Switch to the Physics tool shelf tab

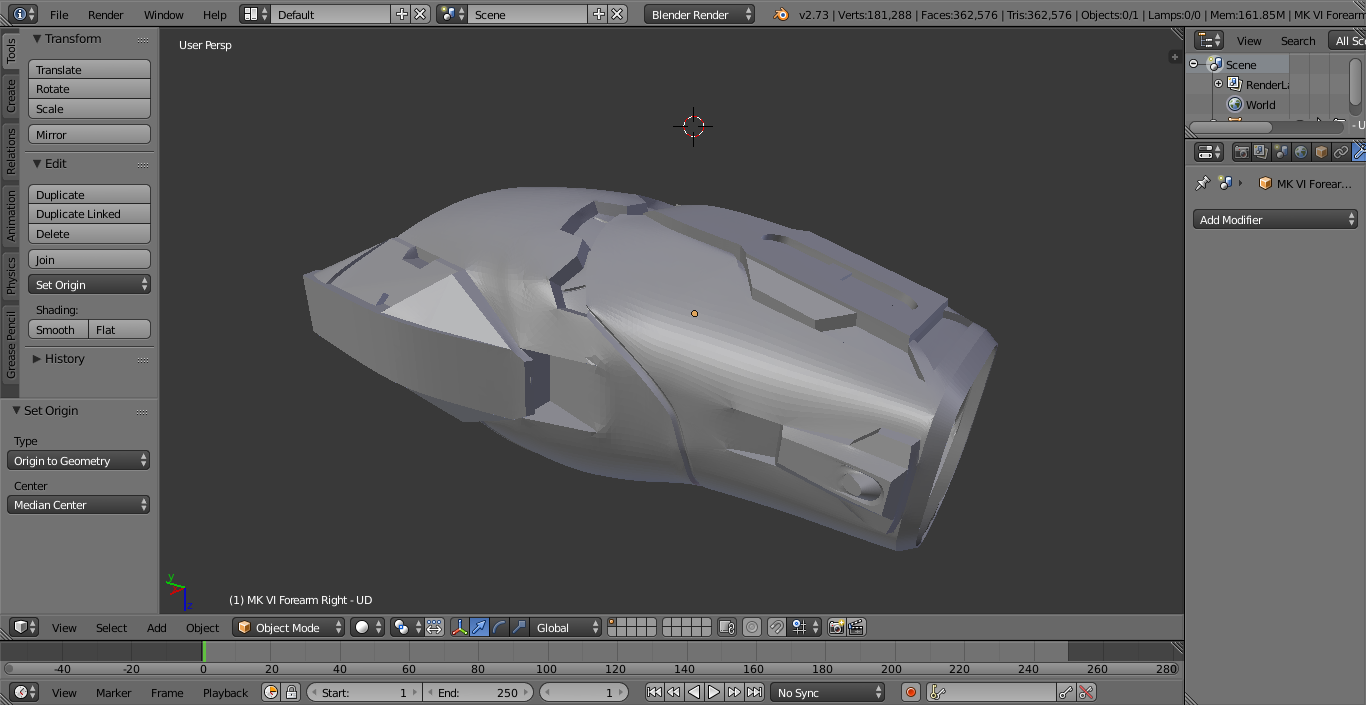(11, 275)
